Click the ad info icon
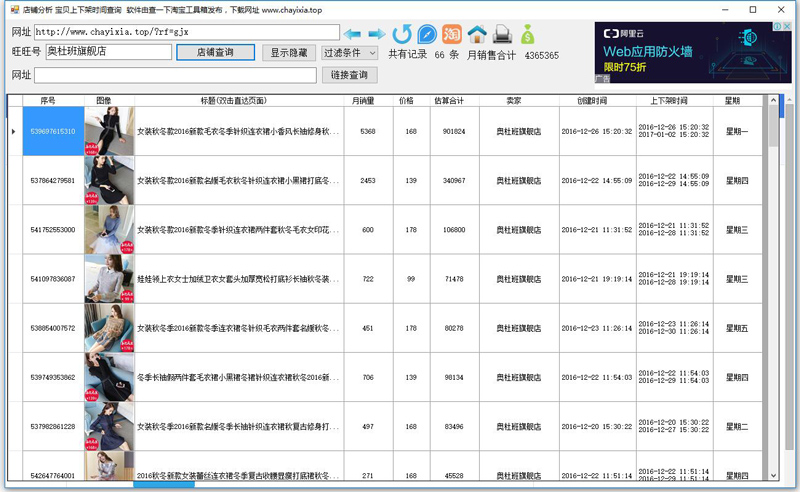This screenshot has height=492, width=800. point(779,26)
